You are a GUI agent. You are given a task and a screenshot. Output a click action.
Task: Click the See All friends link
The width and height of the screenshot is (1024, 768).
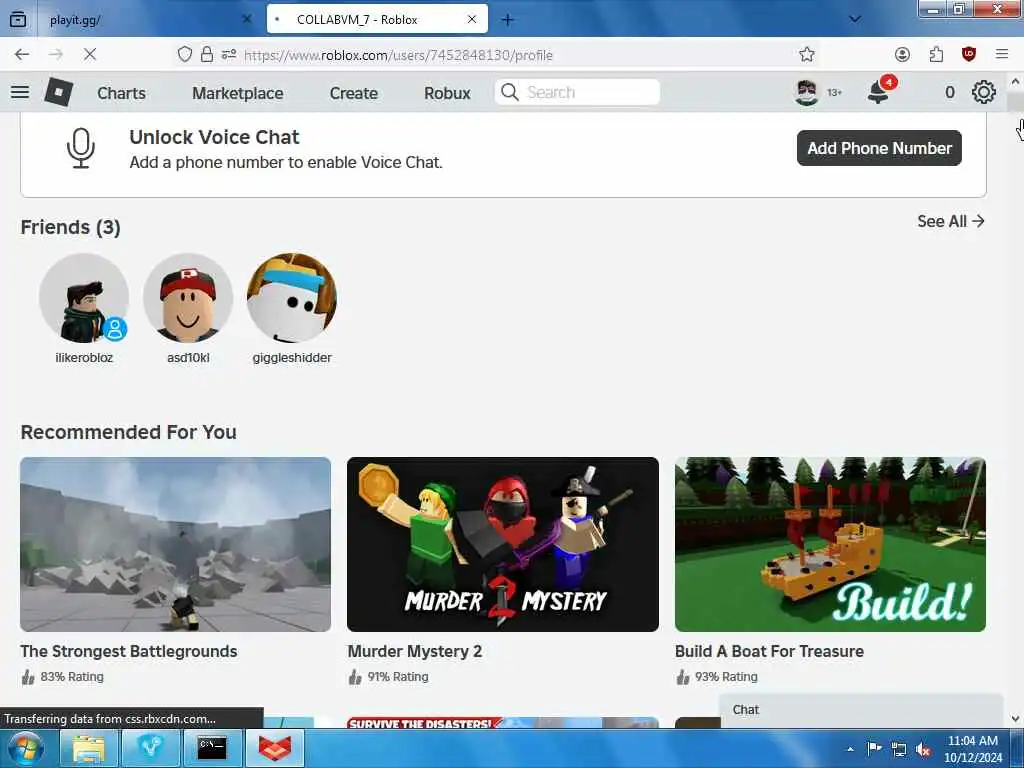click(x=951, y=221)
